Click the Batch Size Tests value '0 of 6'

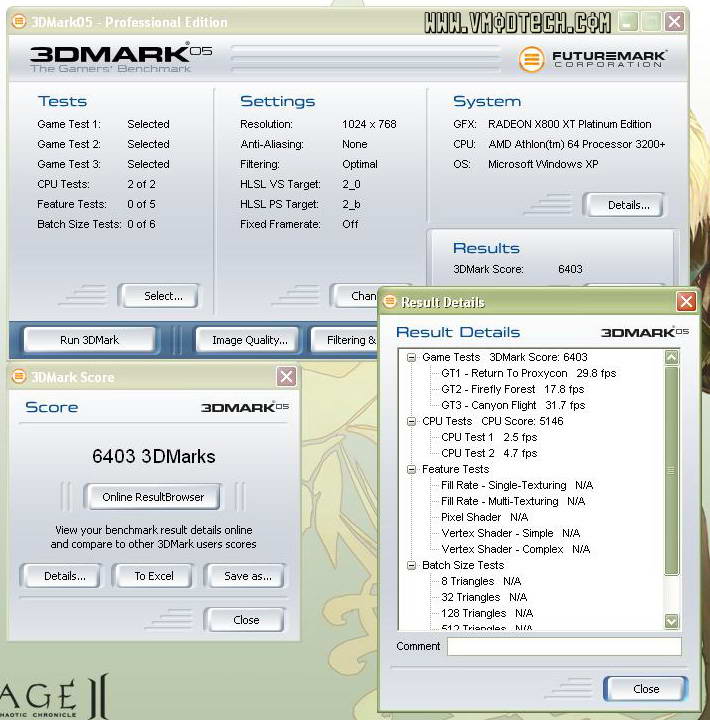pos(141,224)
